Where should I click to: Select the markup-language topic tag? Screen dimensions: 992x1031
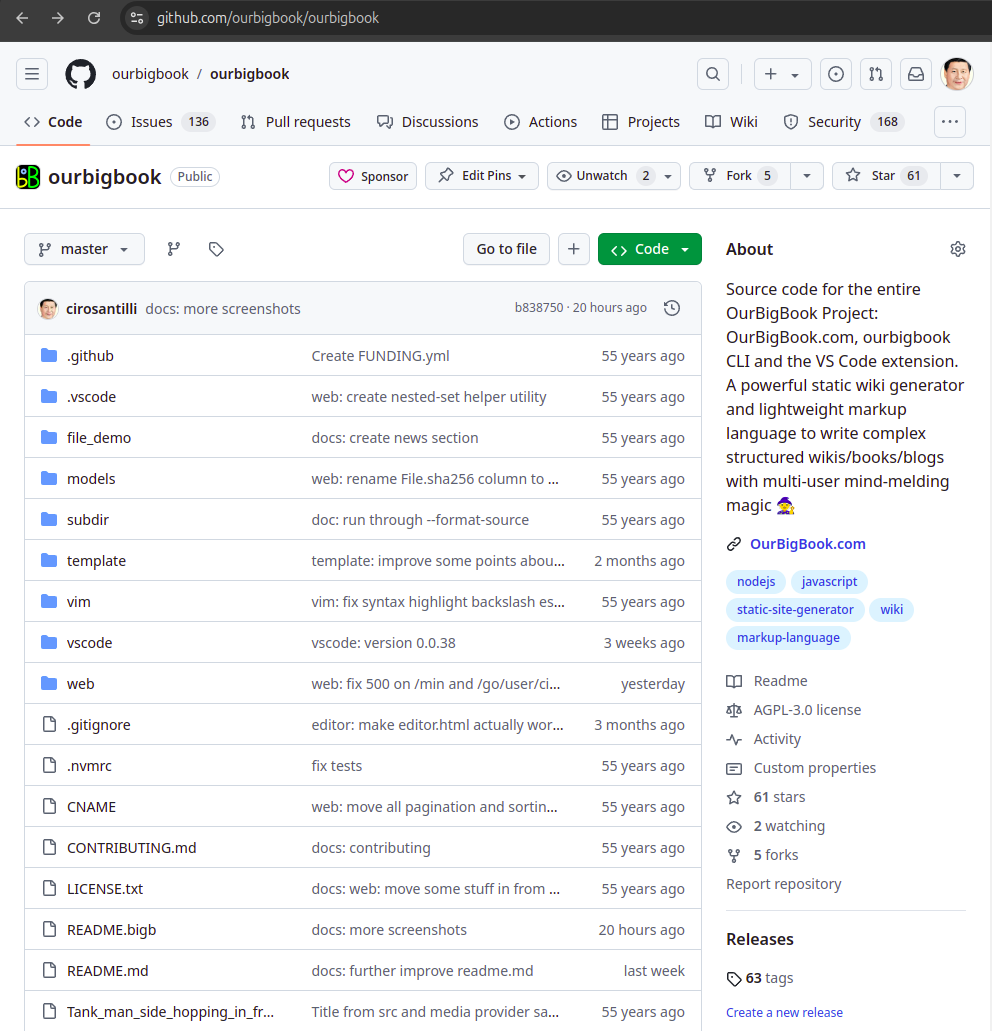[x=788, y=638]
